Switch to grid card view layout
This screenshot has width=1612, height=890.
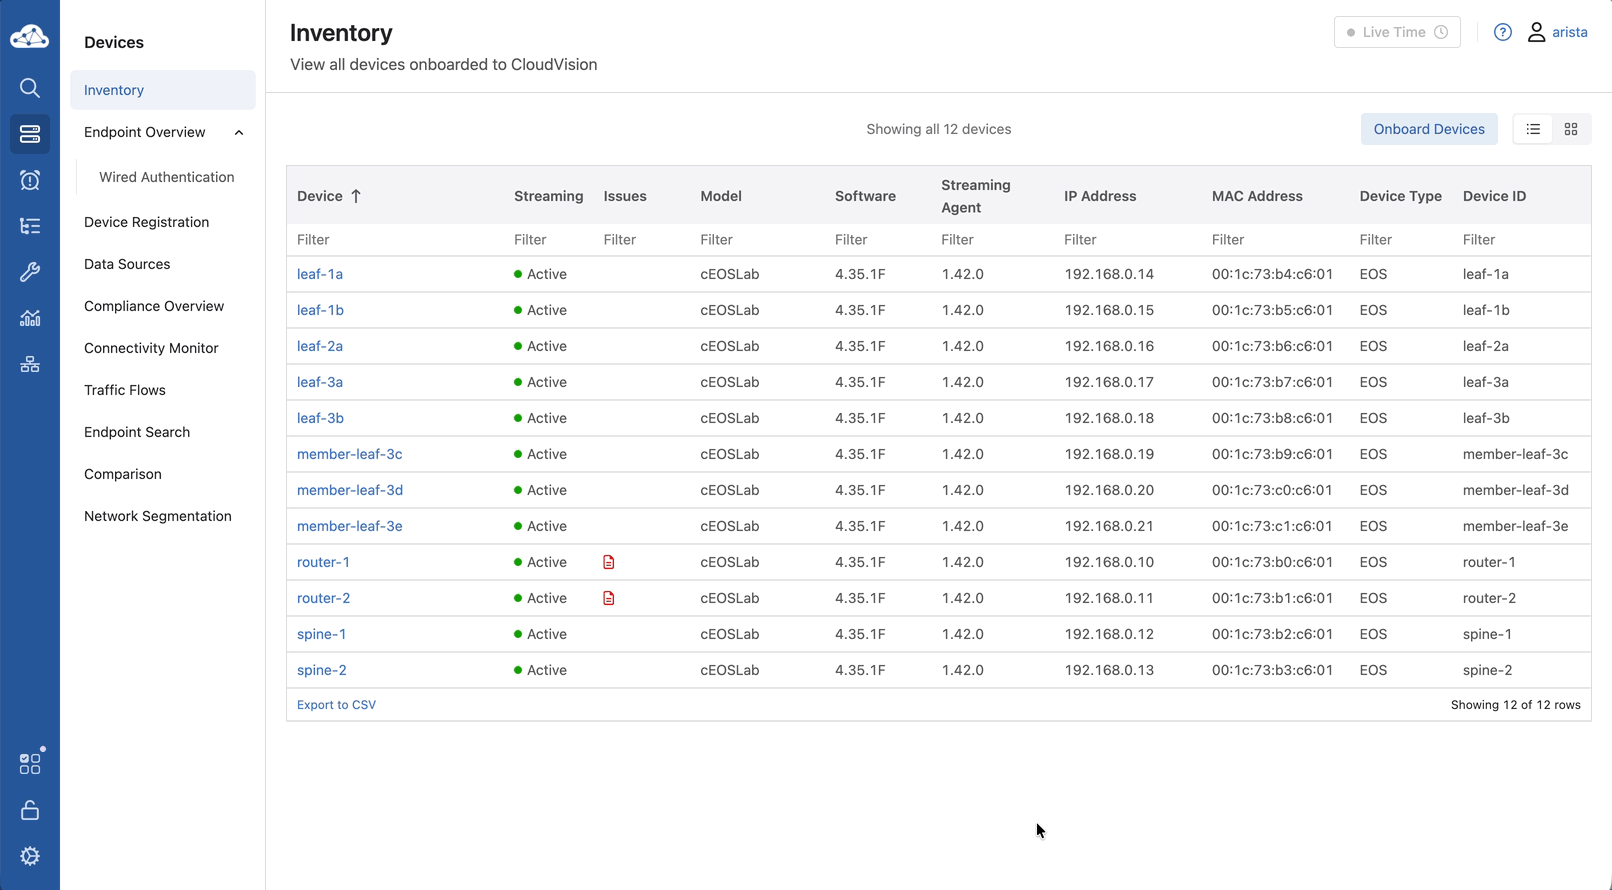click(1571, 129)
